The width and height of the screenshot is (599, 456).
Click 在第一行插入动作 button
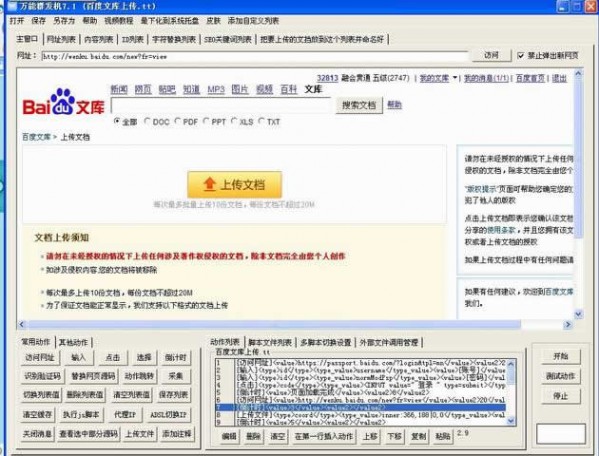click(x=324, y=436)
